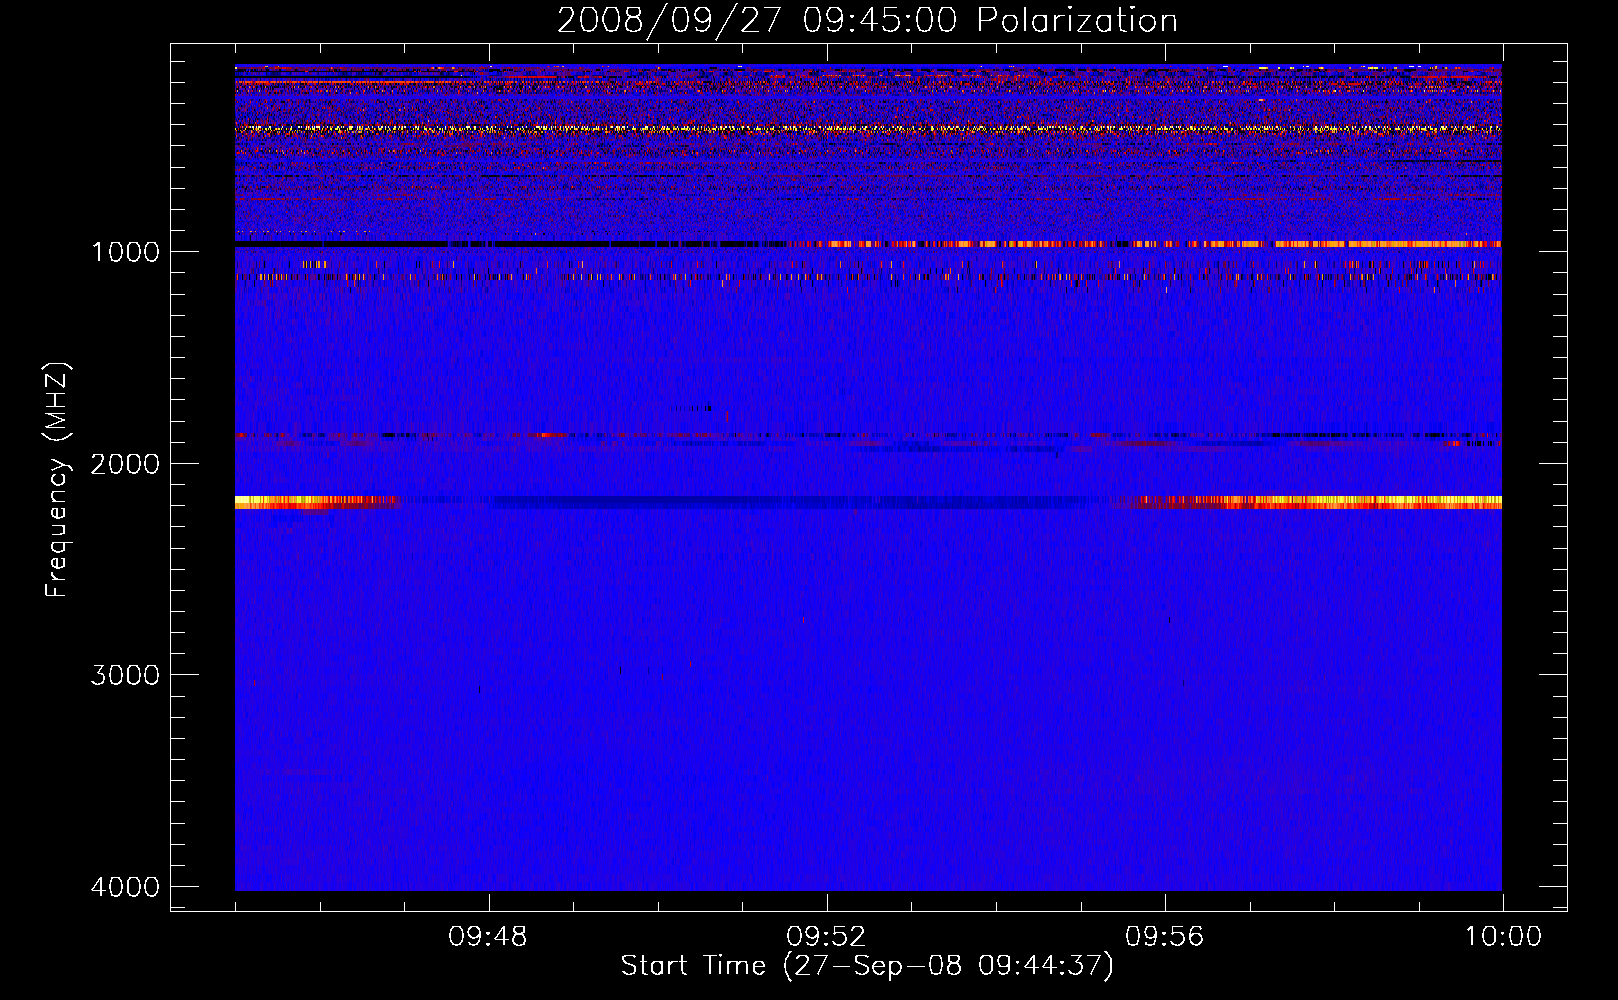This screenshot has width=1618, height=1000.
Task: Click the 2000 frequency tick label
Action: pos(125,464)
